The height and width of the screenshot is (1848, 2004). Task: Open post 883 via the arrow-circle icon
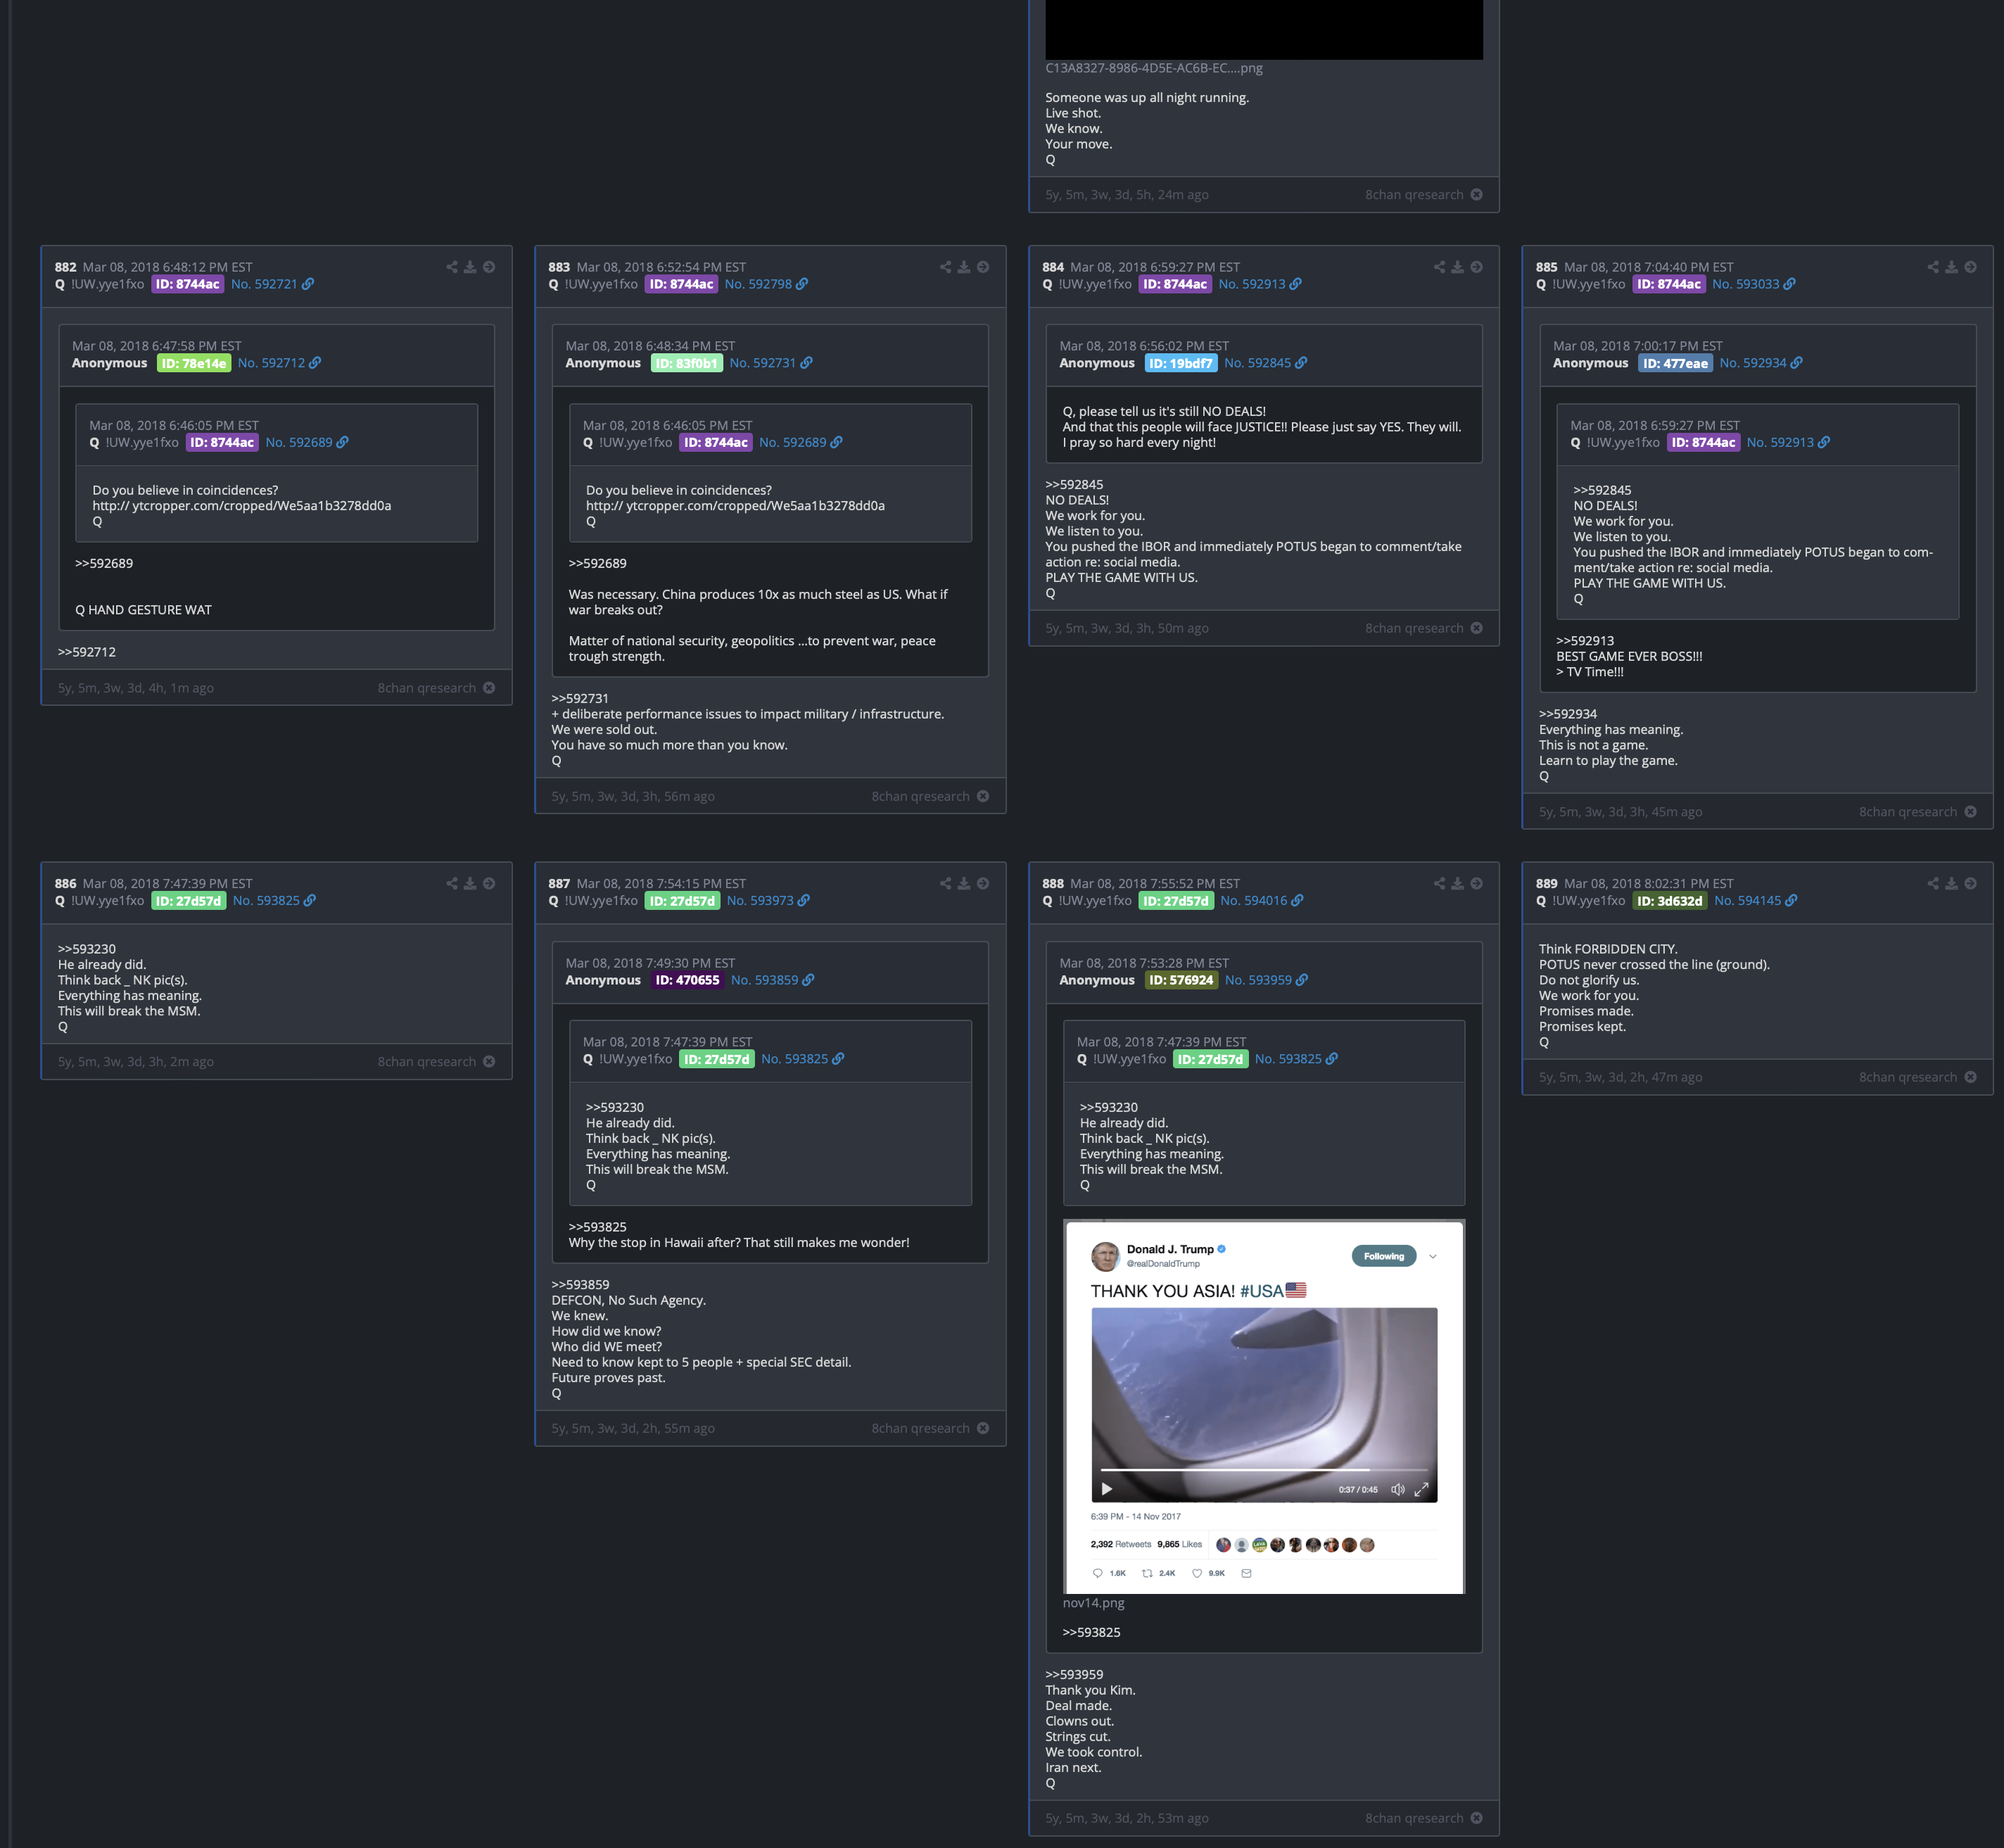pos(983,267)
